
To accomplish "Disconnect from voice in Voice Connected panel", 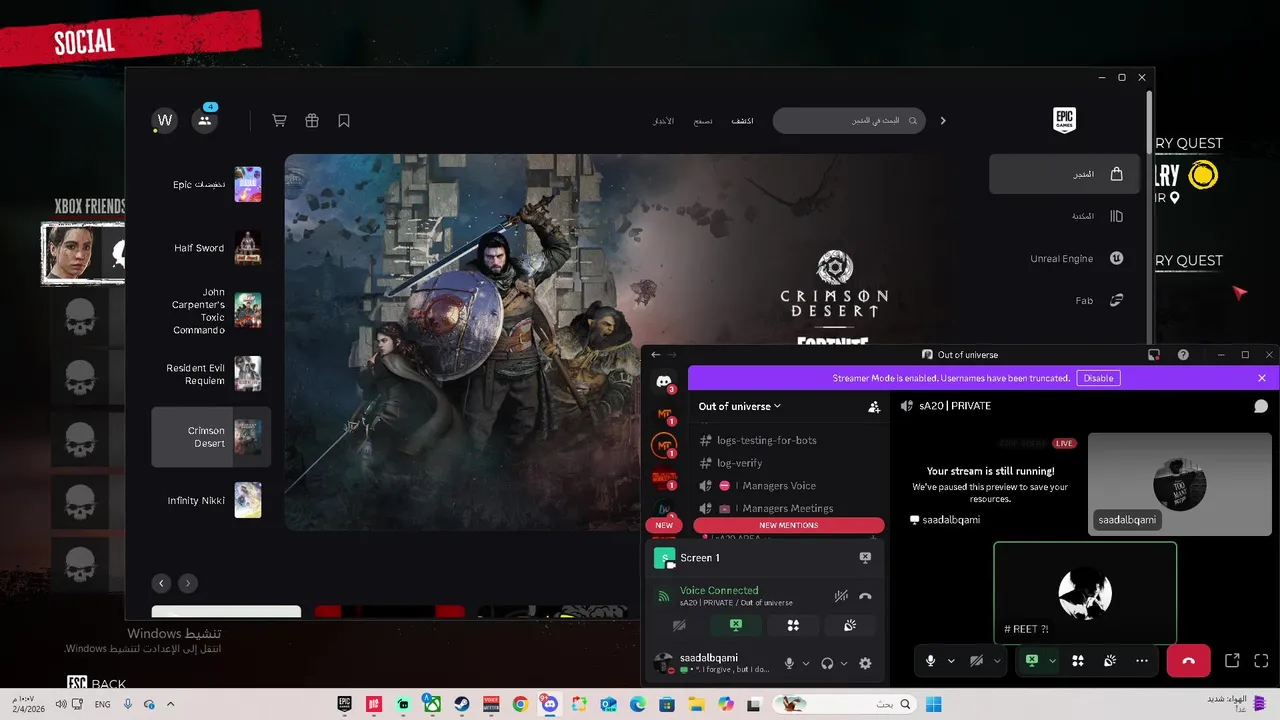I will tap(866, 596).
